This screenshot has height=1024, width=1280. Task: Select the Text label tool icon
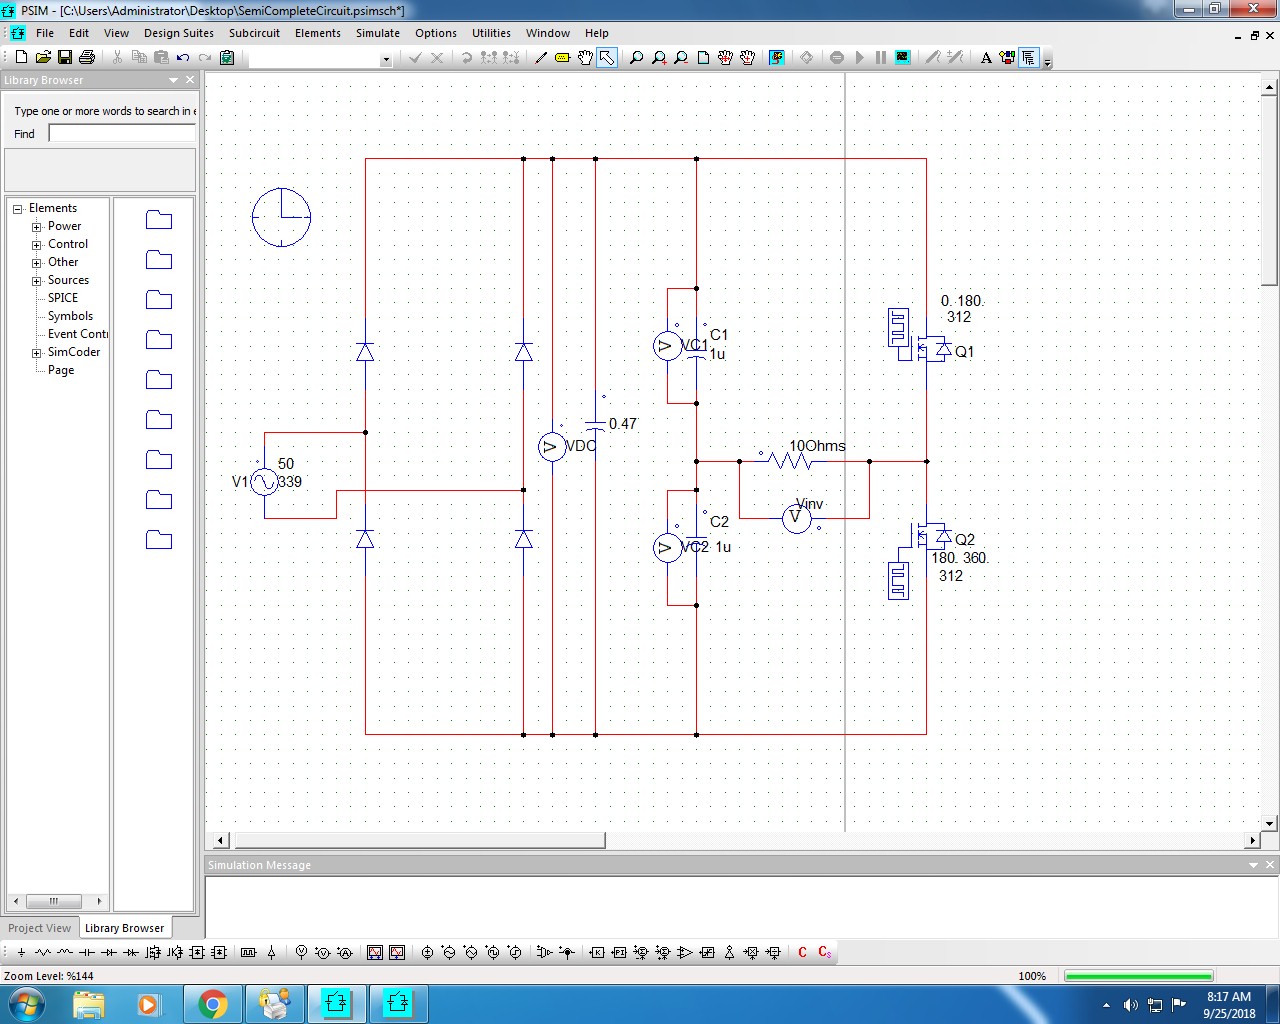985,57
